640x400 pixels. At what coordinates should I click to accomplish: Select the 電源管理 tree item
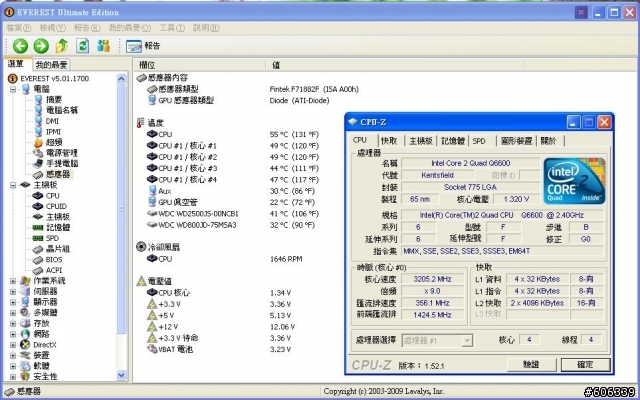[61, 153]
